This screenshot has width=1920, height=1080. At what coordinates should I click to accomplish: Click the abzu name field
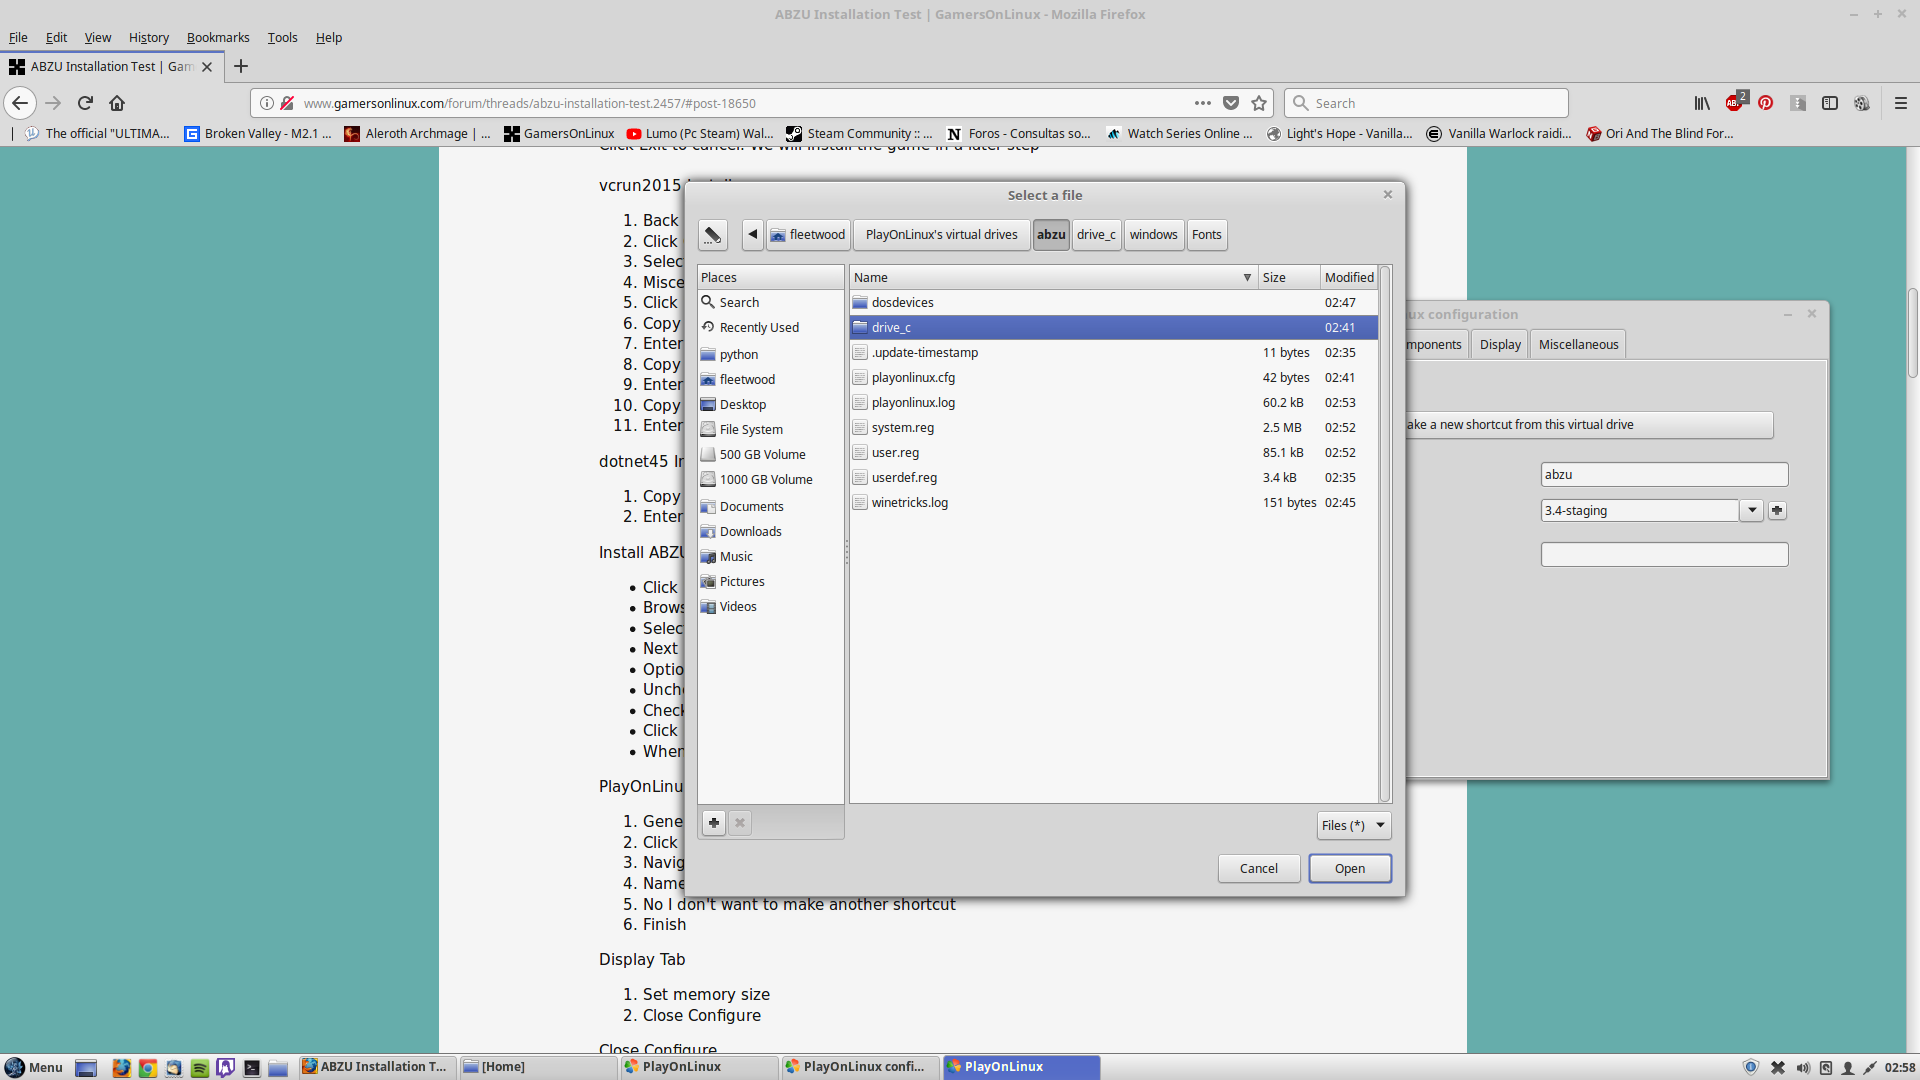pos(1664,474)
